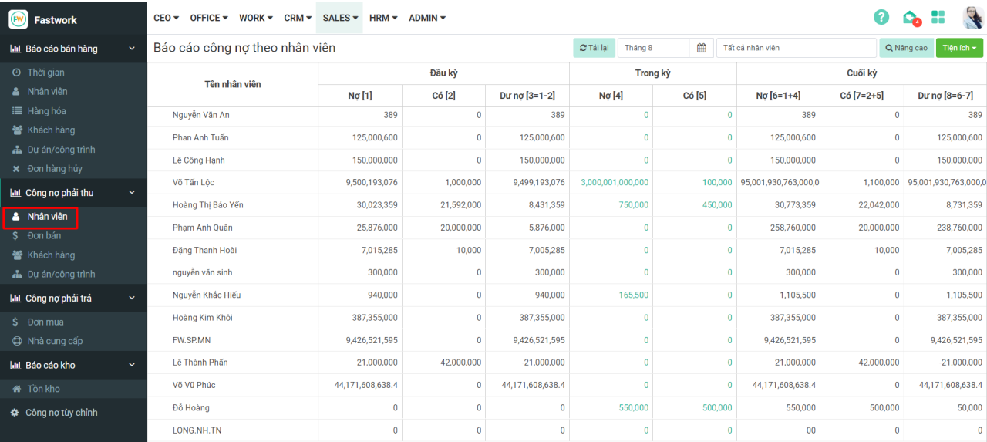This screenshot has height=442, width=987.
Task: Click the green help question mark icon
Action: tap(881, 18)
